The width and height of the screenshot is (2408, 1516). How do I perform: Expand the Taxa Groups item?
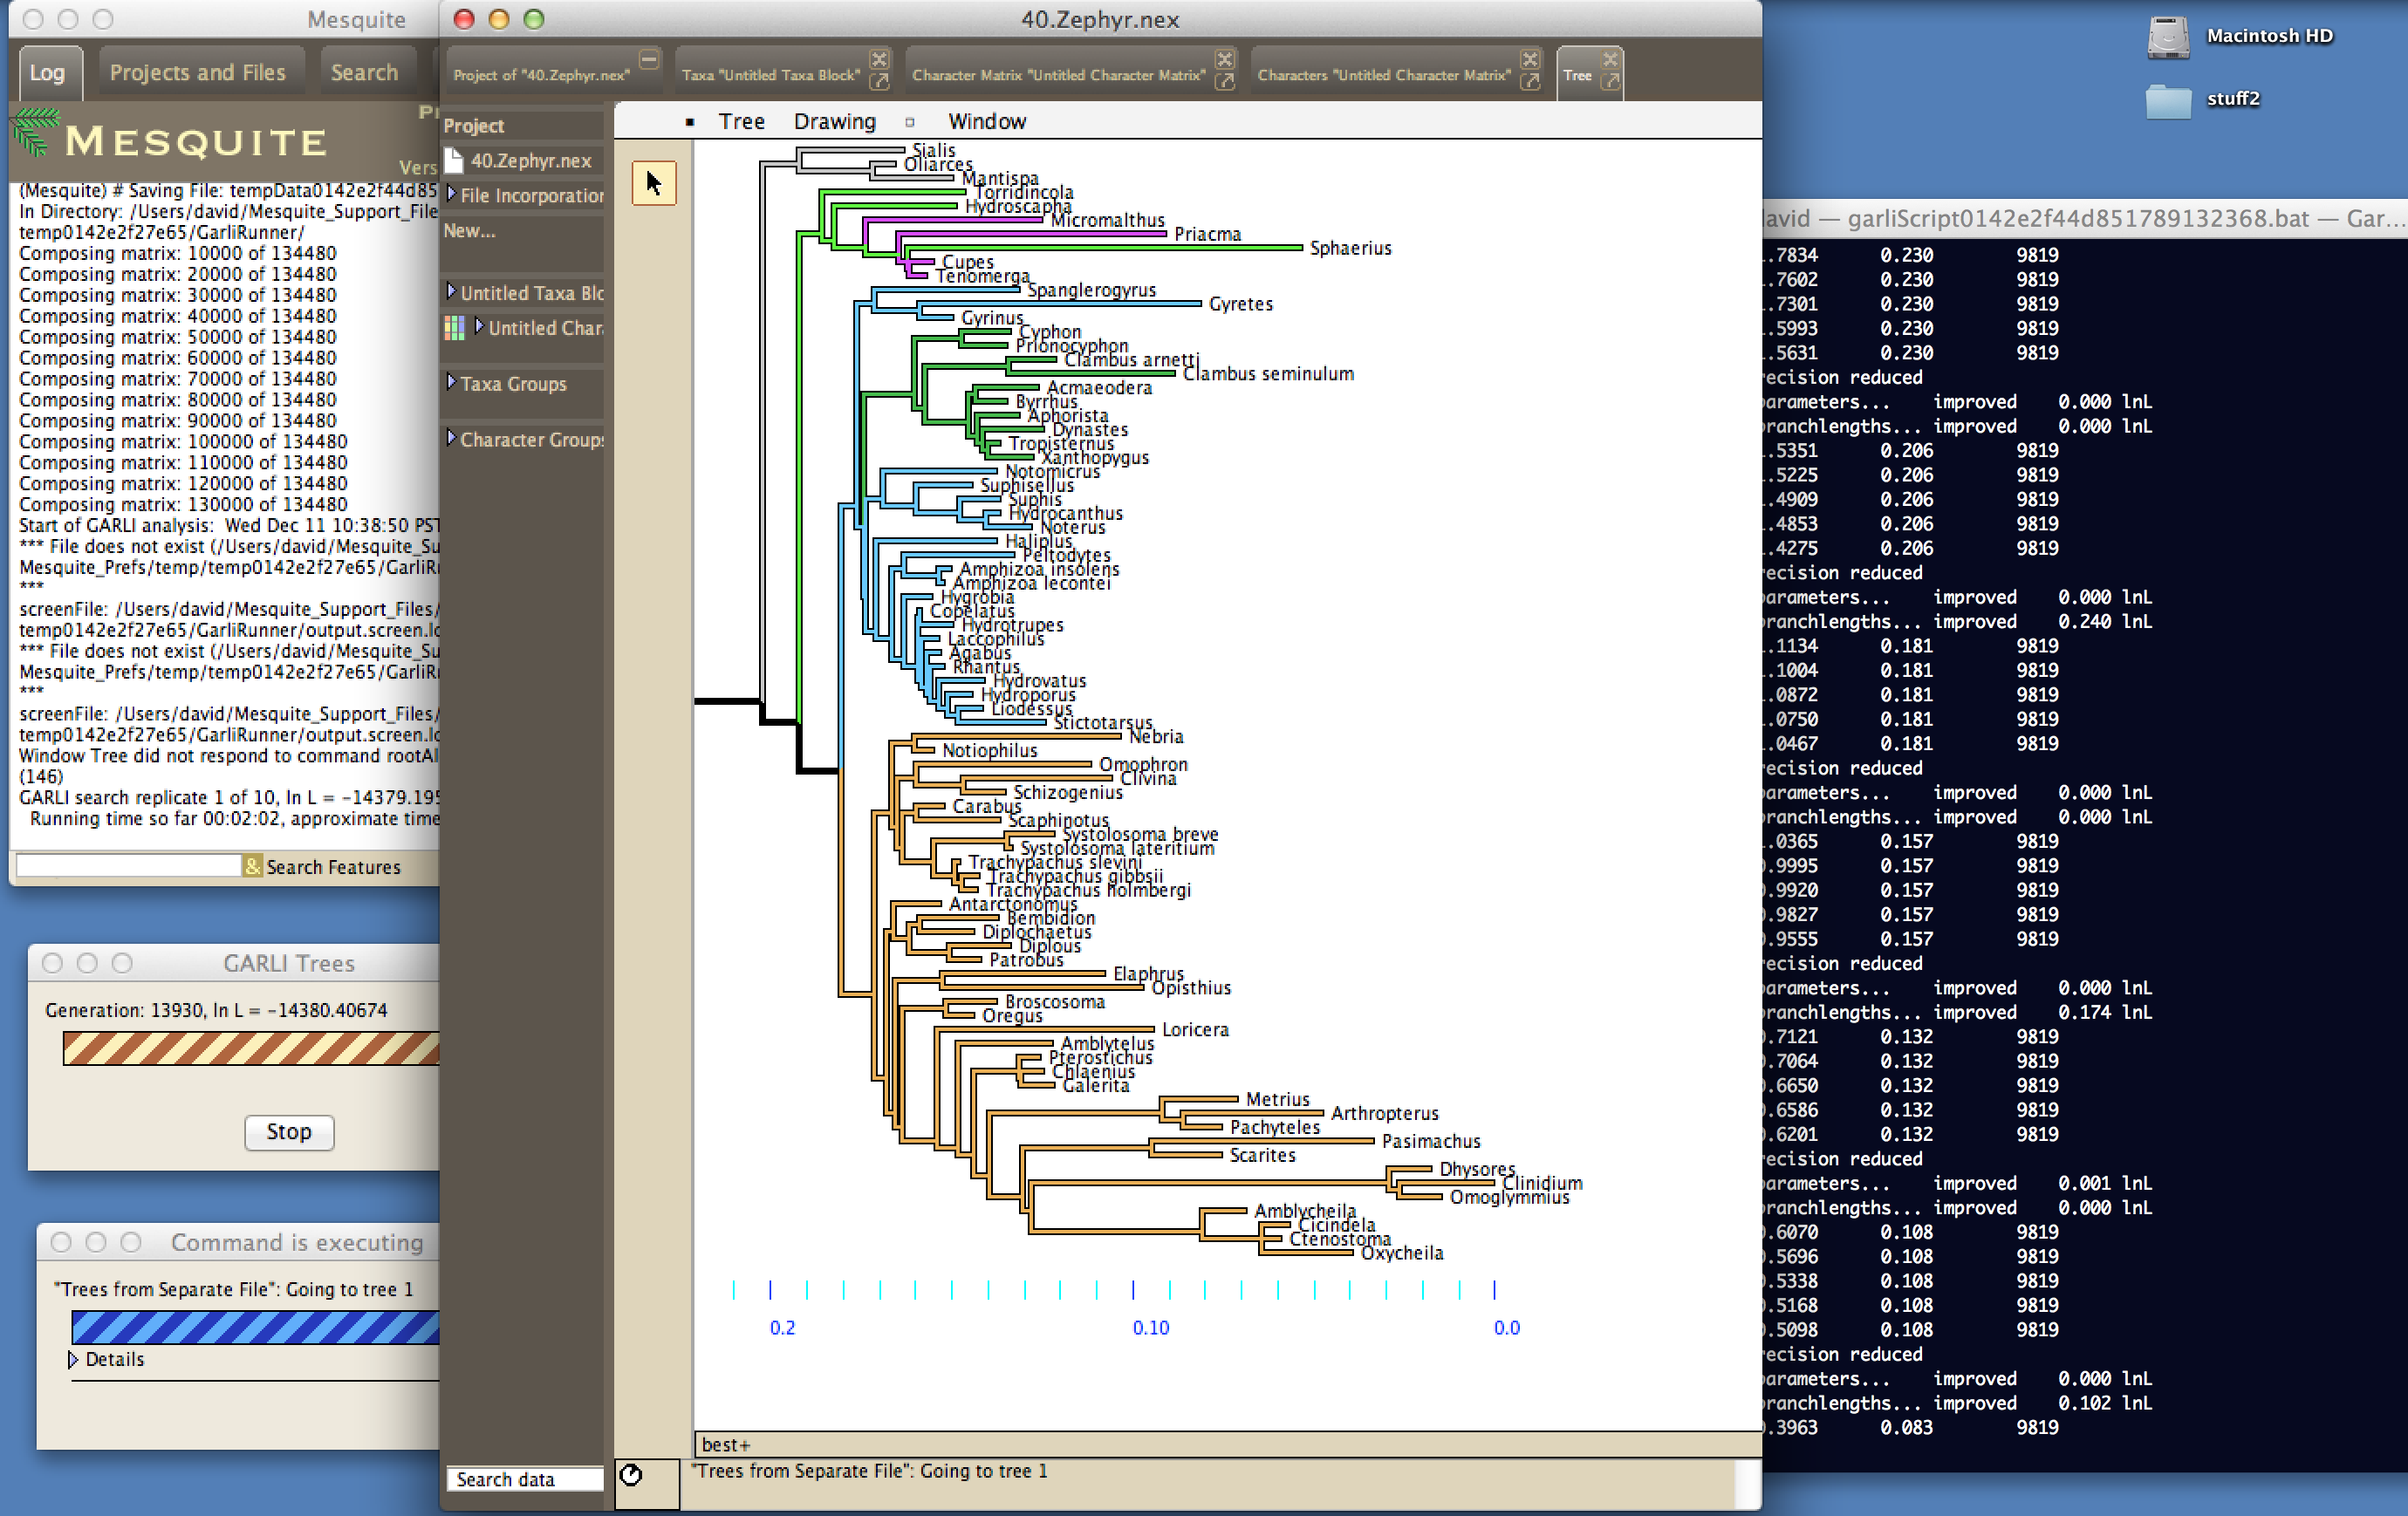[451, 383]
